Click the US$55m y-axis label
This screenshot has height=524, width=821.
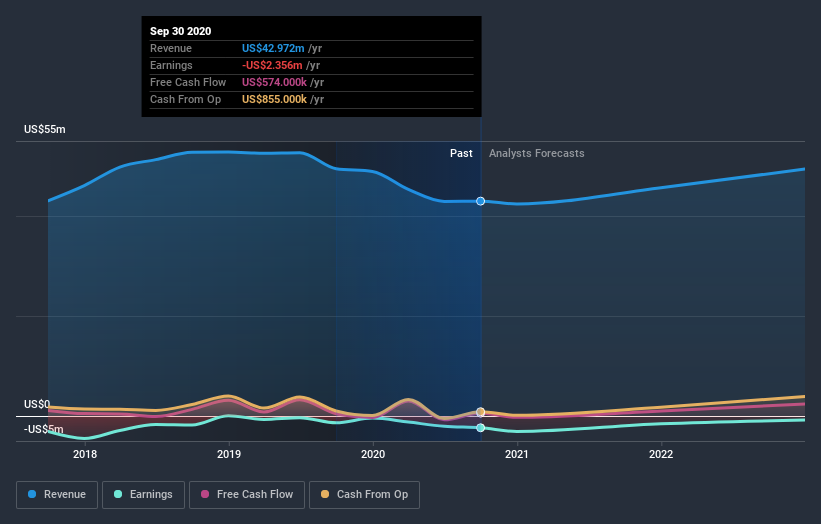pos(45,129)
